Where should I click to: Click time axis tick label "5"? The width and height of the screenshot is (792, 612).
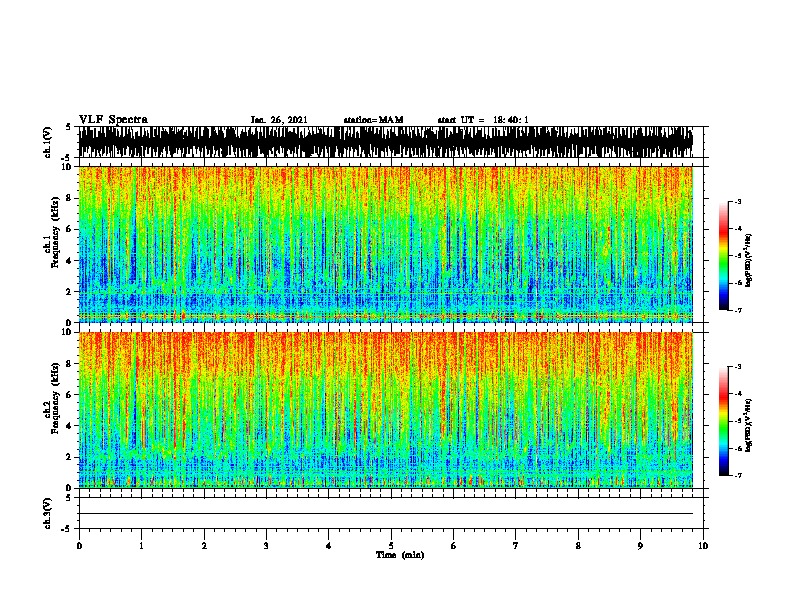tap(391, 546)
